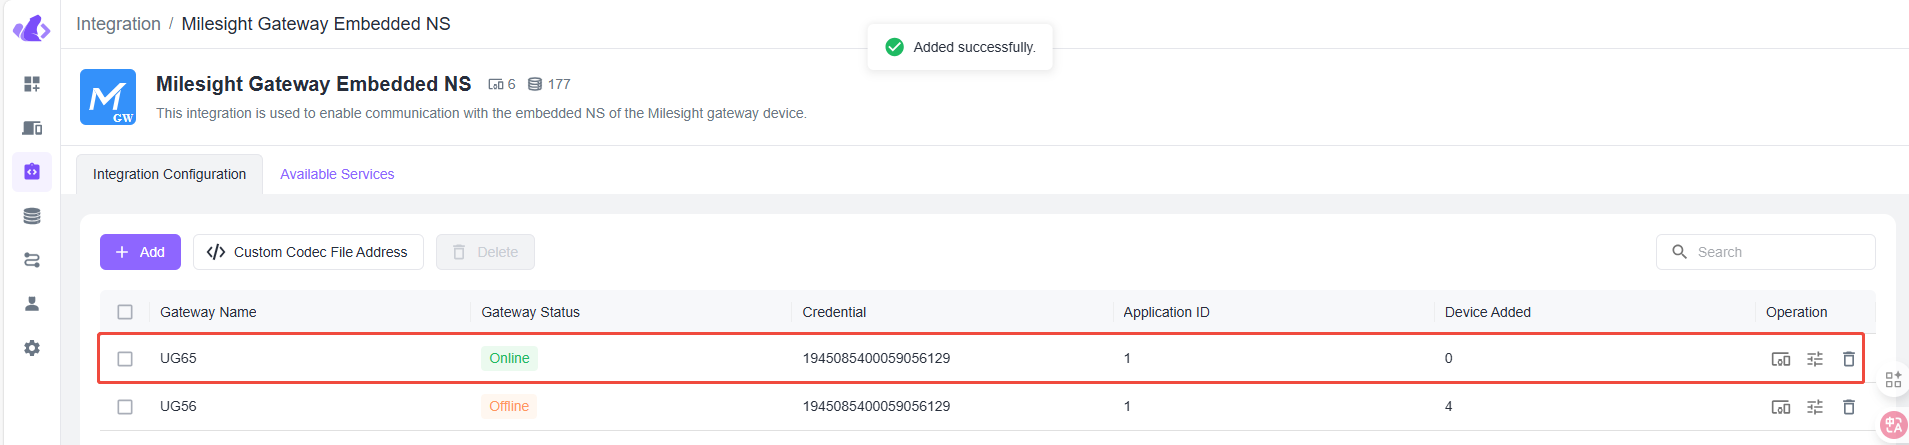The image size is (1909, 445).
Task: Check the UG56 row checkbox
Action: 125,407
